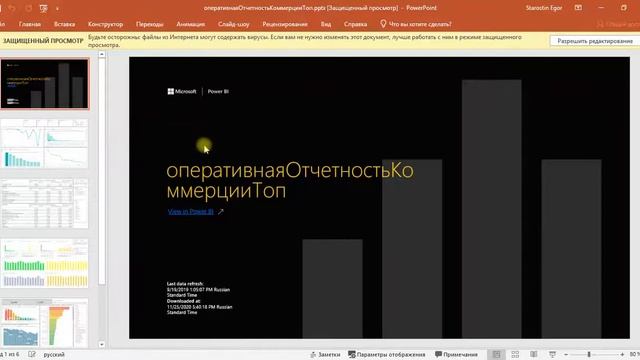Screen dimensions: 640x360
Task: Click the lightbulb icon beside the search box
Action: click(383, 24)
